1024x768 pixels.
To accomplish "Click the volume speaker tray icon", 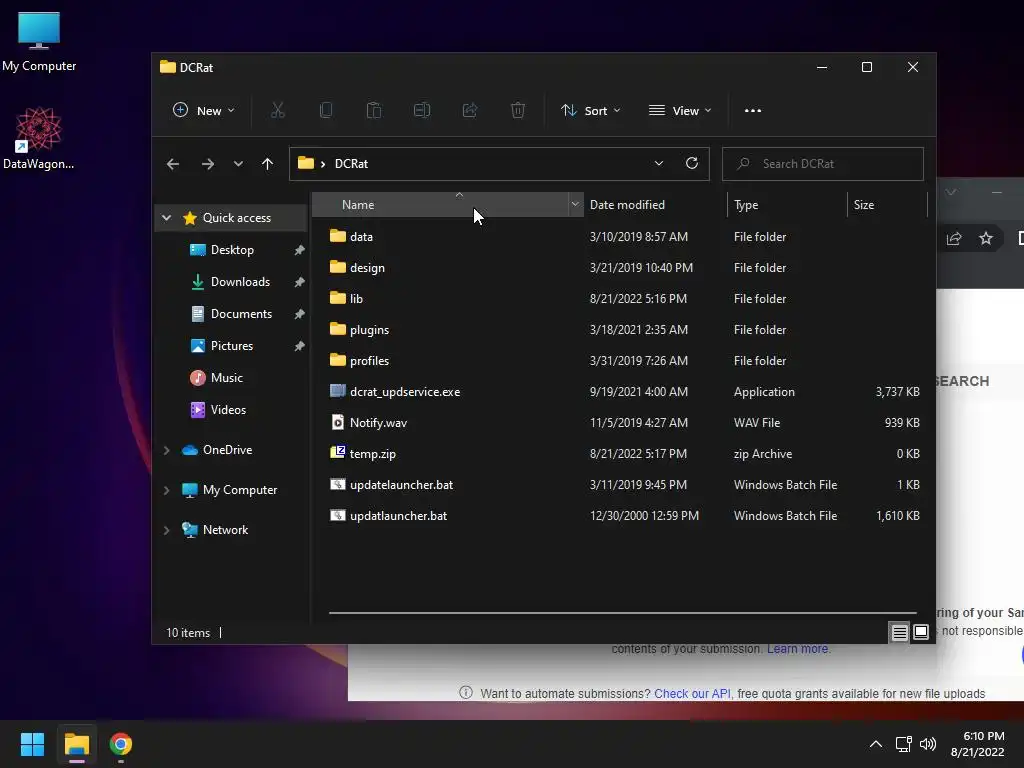I will 927,744.
